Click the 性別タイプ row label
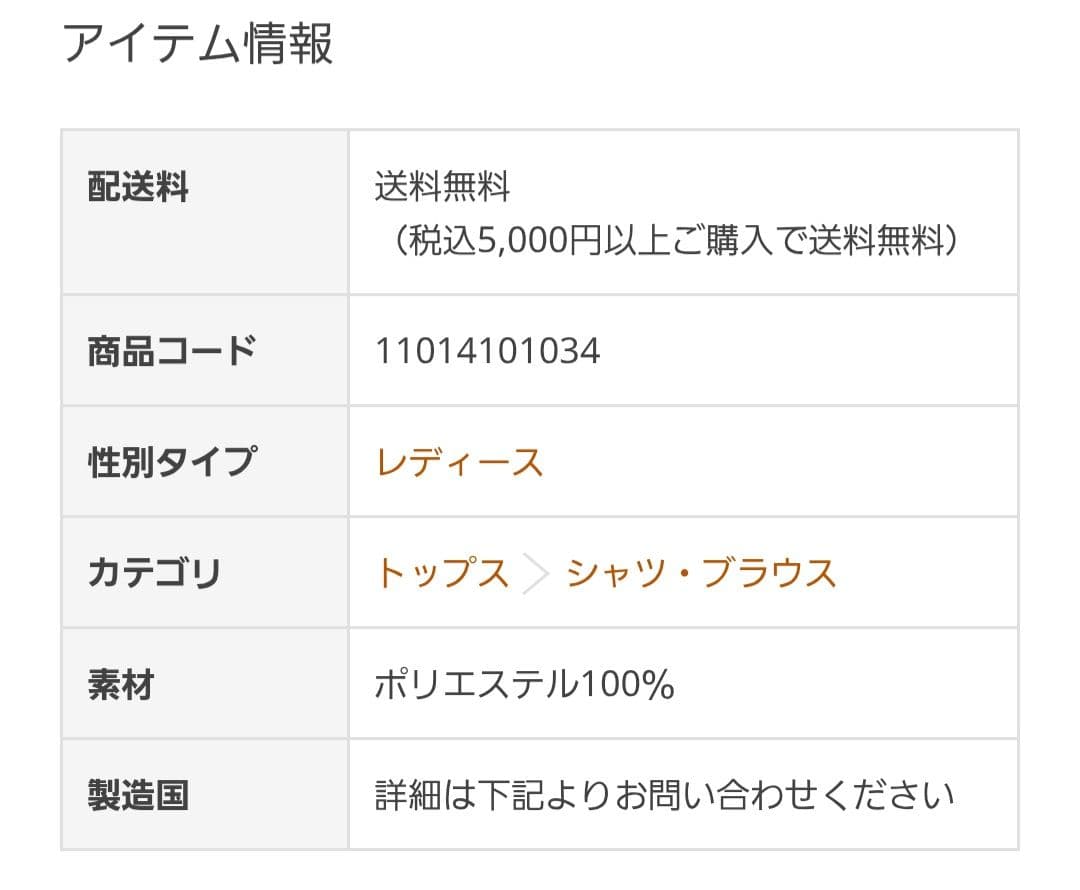1080x890 pixels. [x=172, y=463]
